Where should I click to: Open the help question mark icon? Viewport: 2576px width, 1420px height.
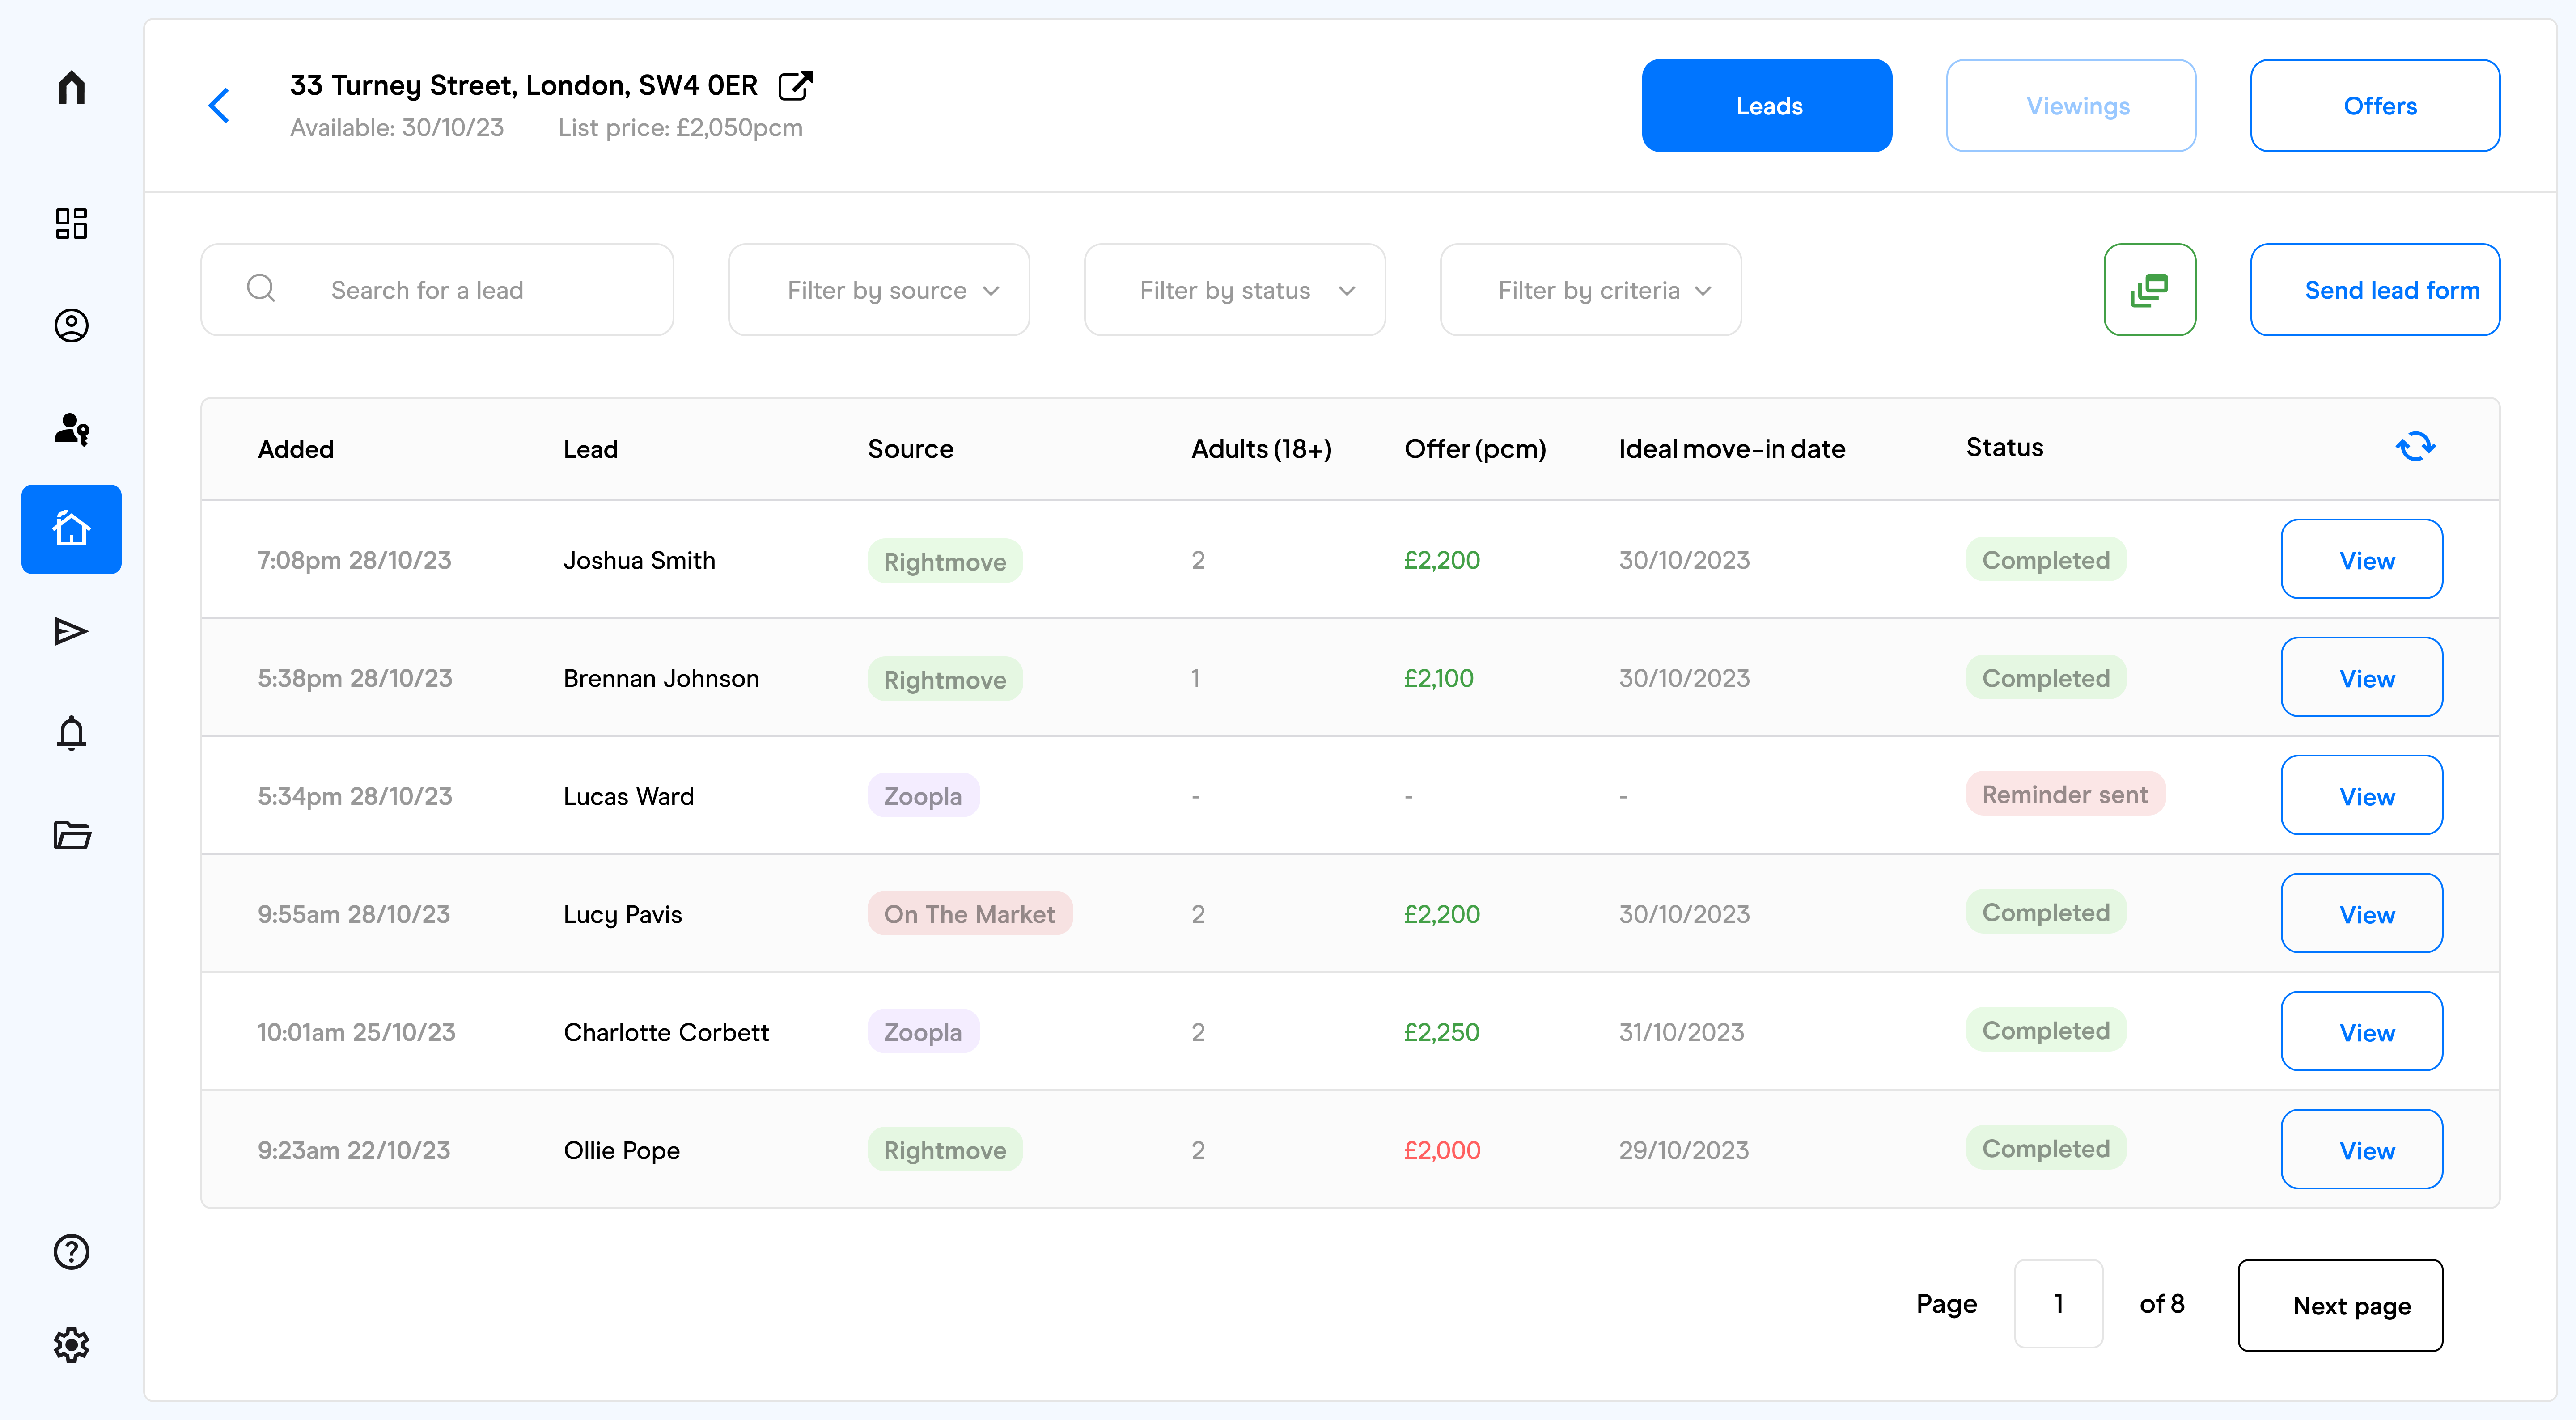(x=71, y=1251)
